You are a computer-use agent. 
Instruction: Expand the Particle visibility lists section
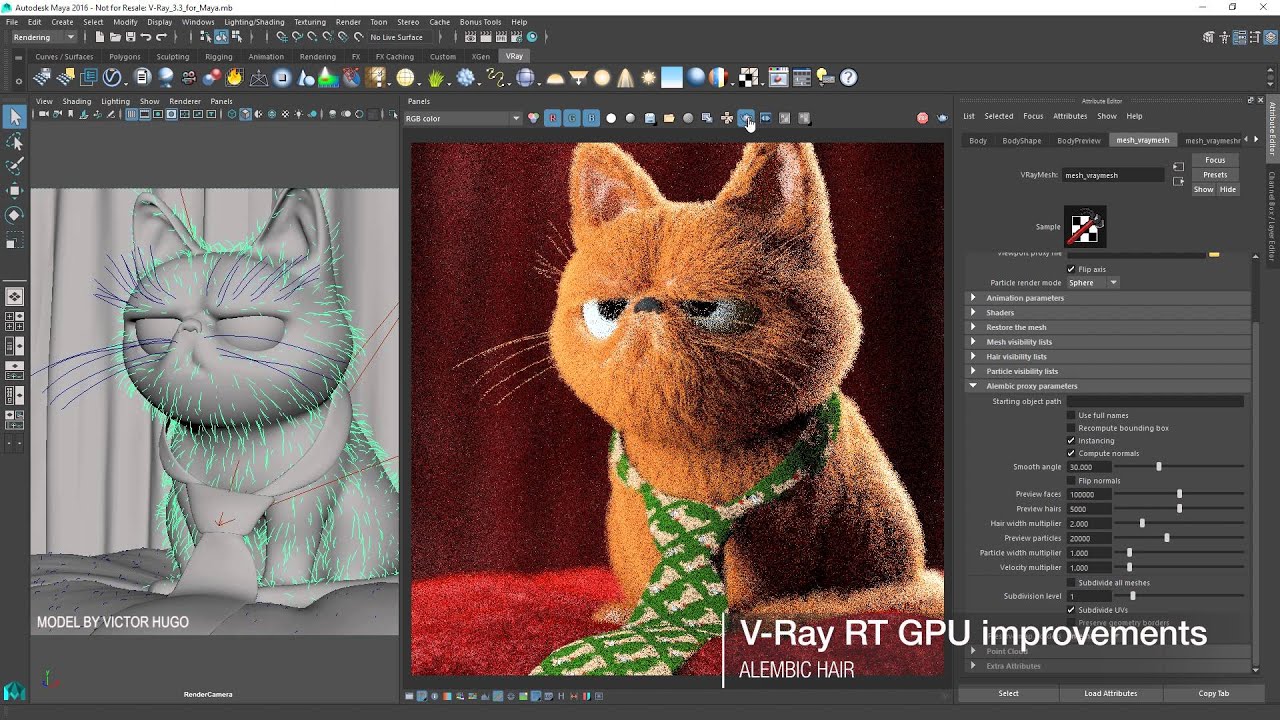[1108, 371]
